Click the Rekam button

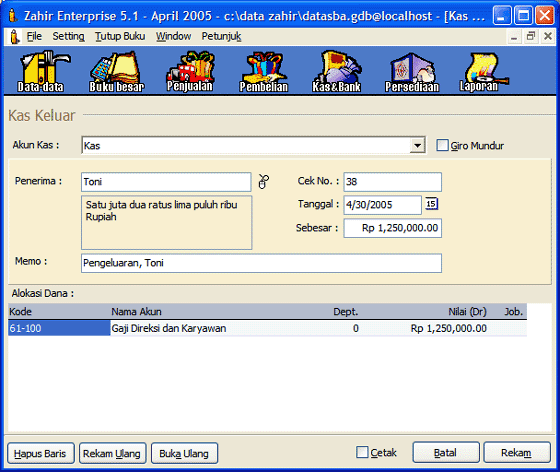pos(517,453)
